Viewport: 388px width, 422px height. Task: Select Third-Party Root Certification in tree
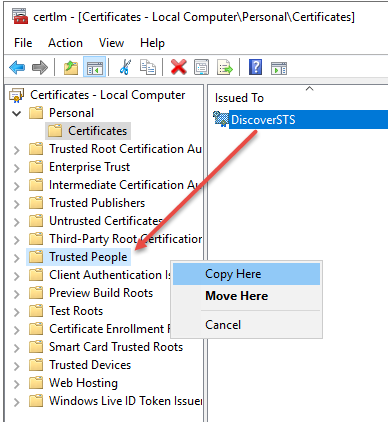[x=125, y=239]
